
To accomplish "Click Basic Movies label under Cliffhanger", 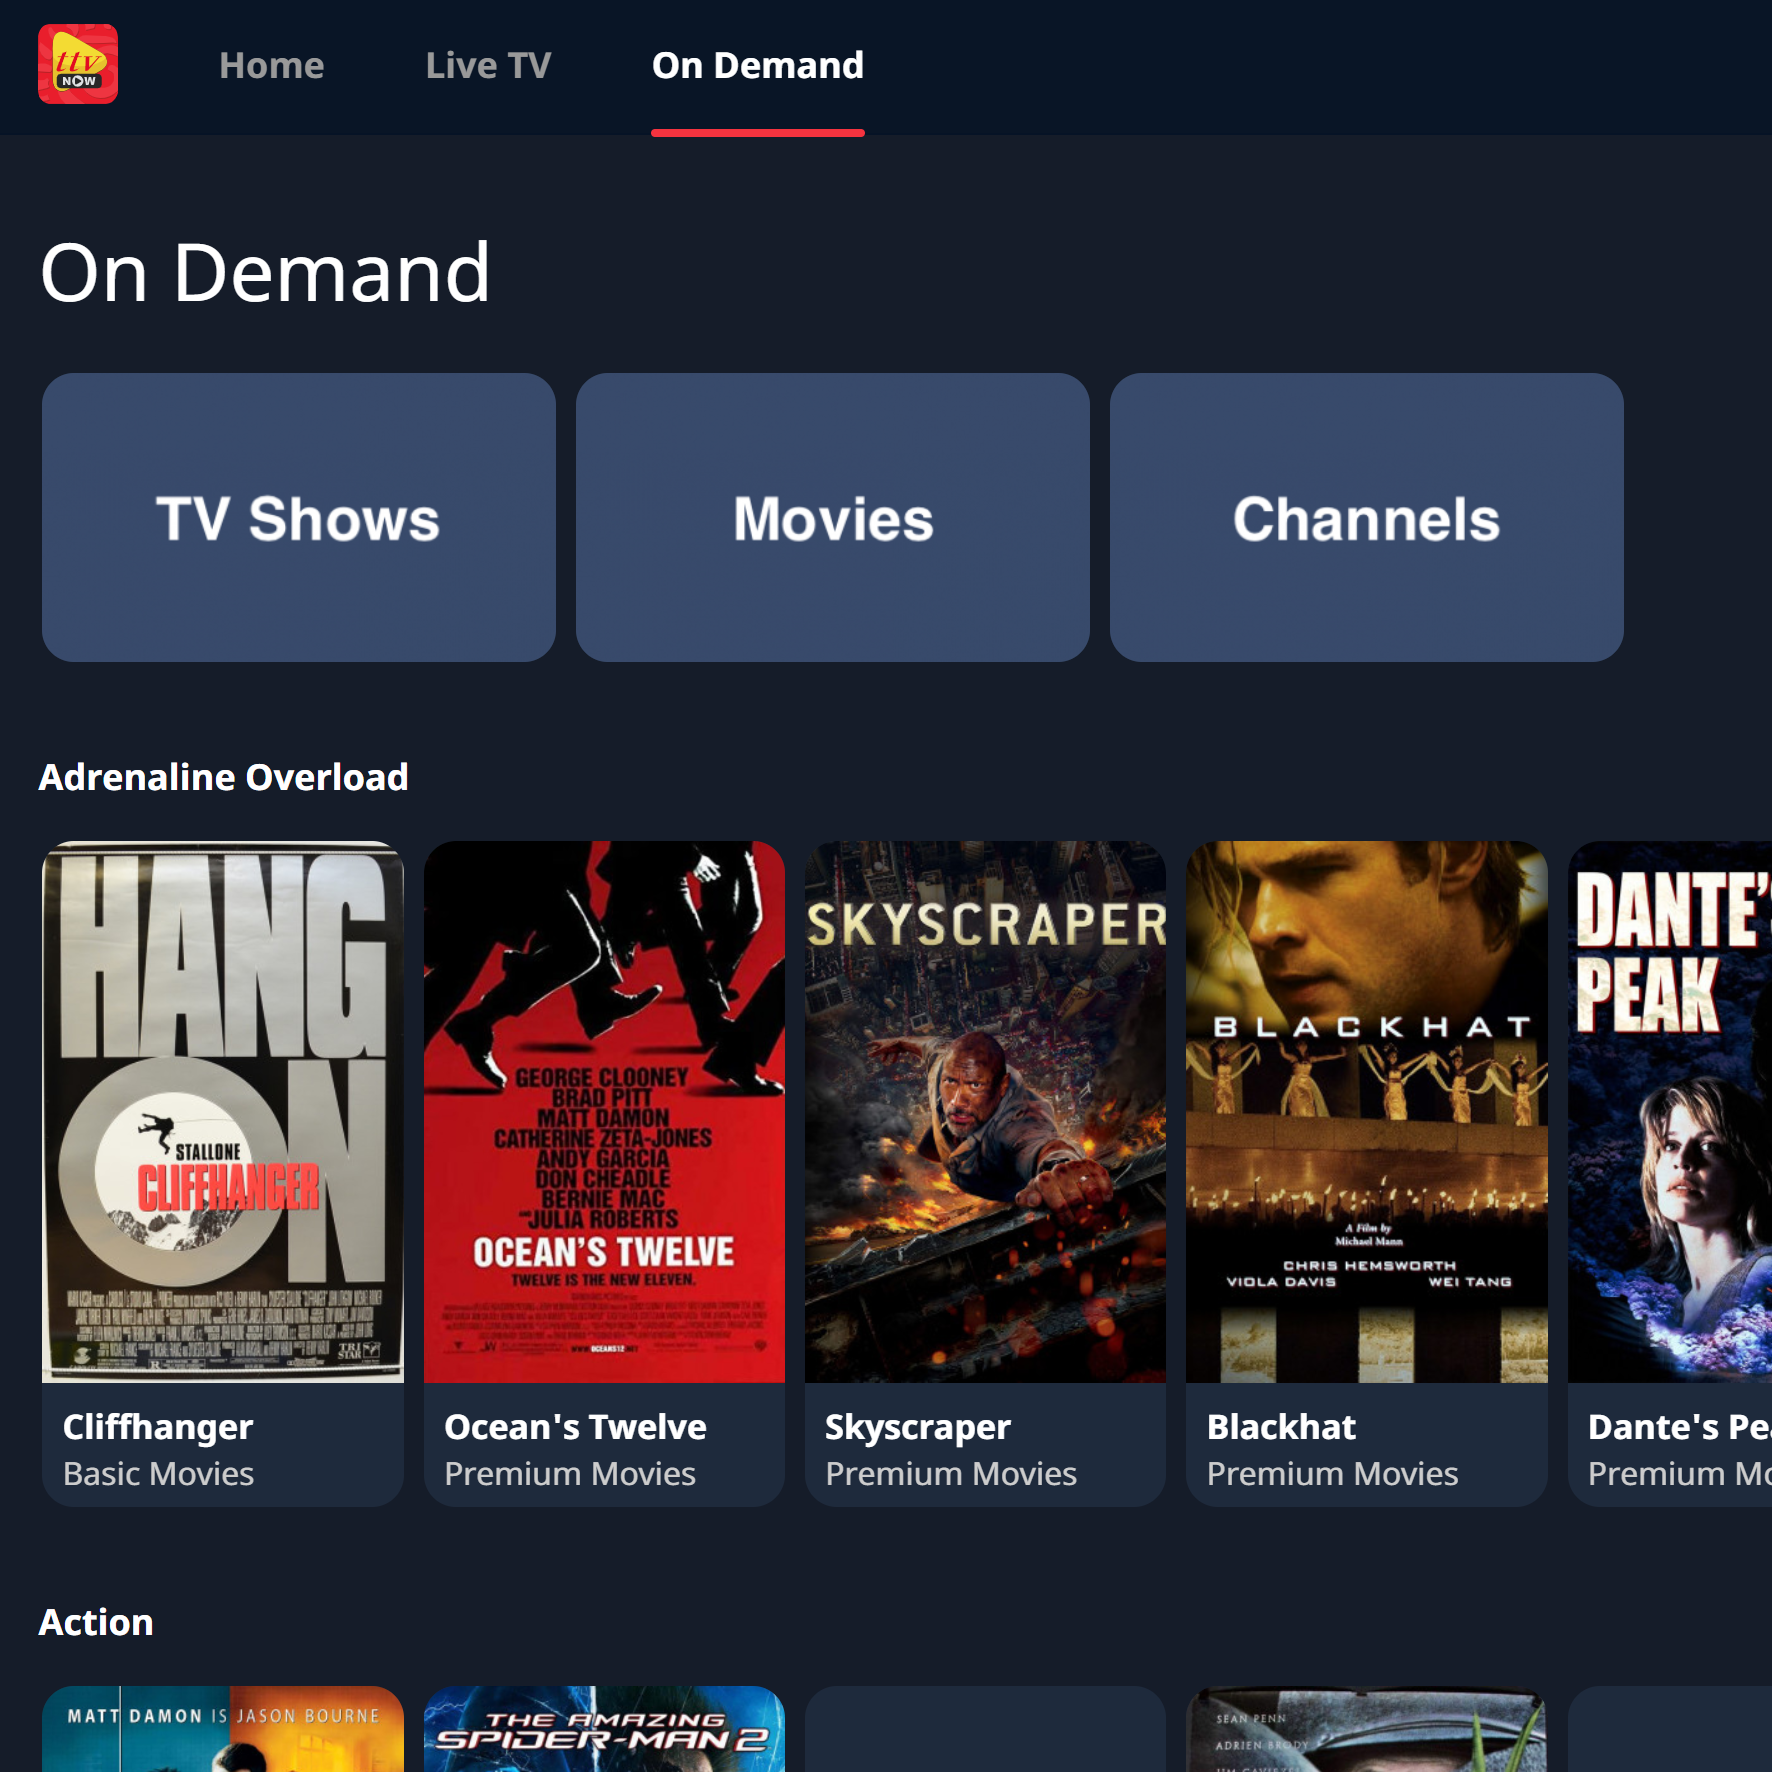I will click(x=158, y=1474).
